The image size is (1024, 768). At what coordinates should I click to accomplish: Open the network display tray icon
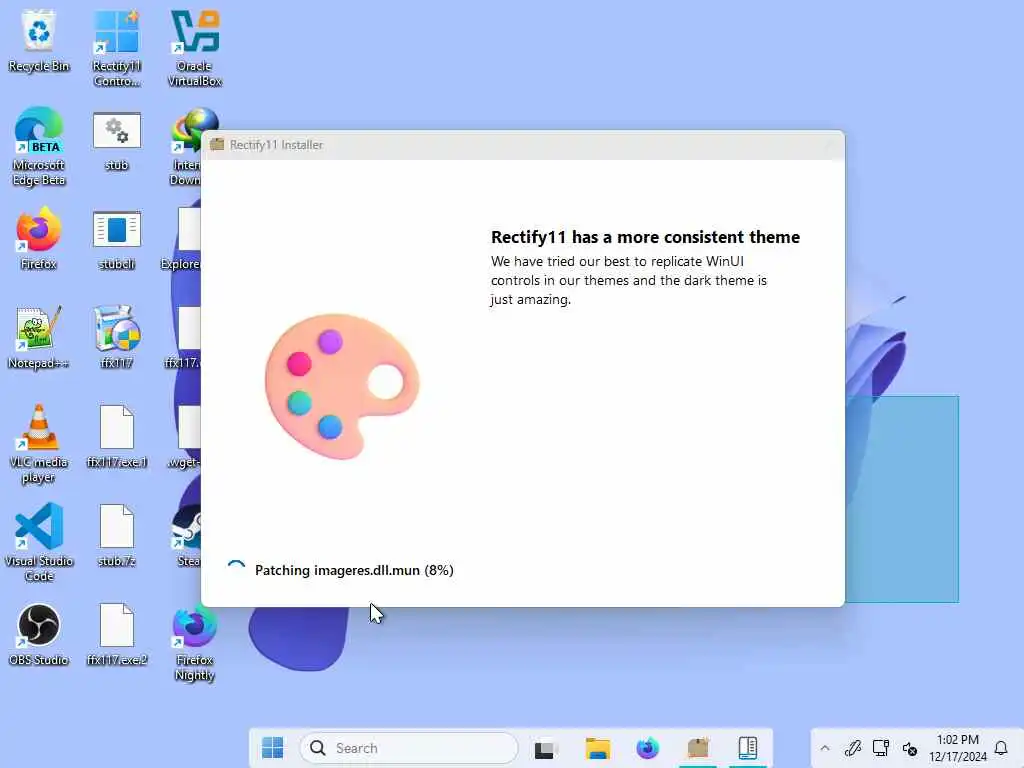881,748
